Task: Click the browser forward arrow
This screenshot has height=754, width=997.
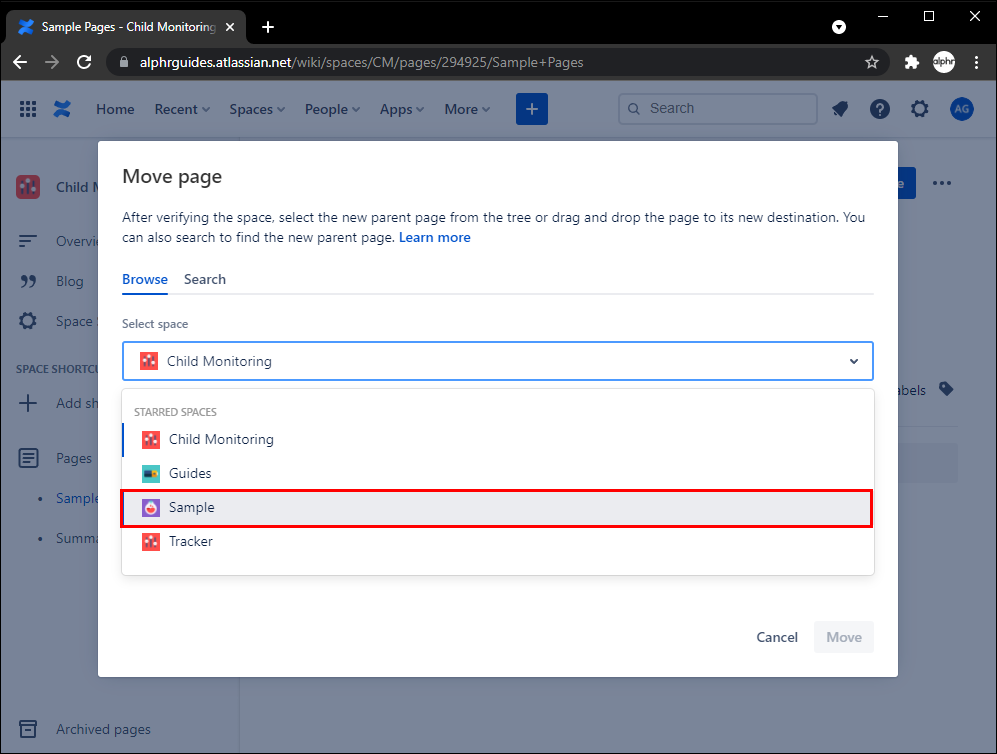Action: [x=52, y=62]
